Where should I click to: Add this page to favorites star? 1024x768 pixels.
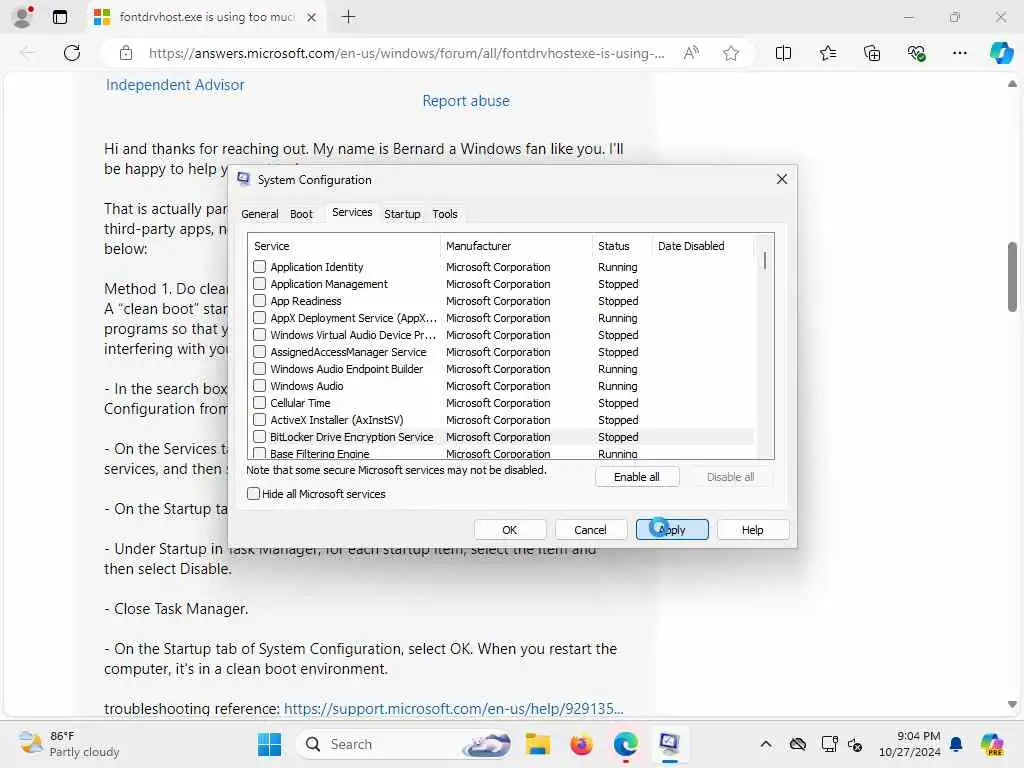pyautogui.click(x=731, y=53)
